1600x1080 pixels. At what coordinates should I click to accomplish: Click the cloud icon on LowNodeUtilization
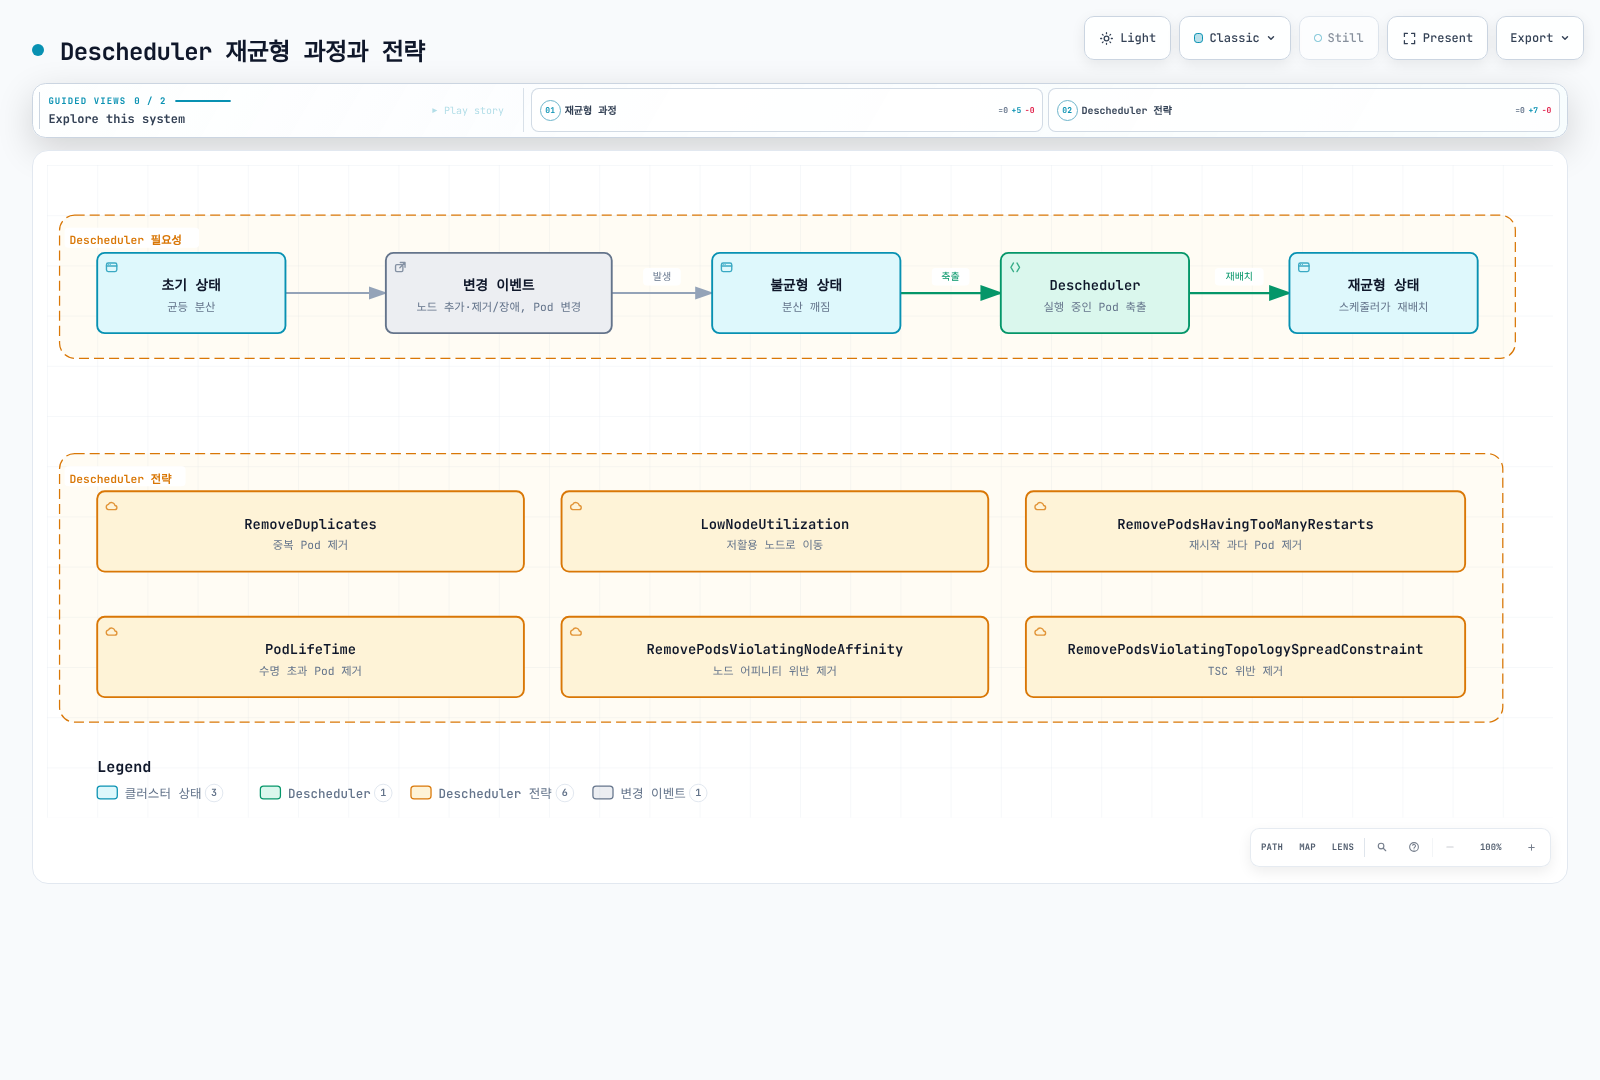click(x=576, y=506)
